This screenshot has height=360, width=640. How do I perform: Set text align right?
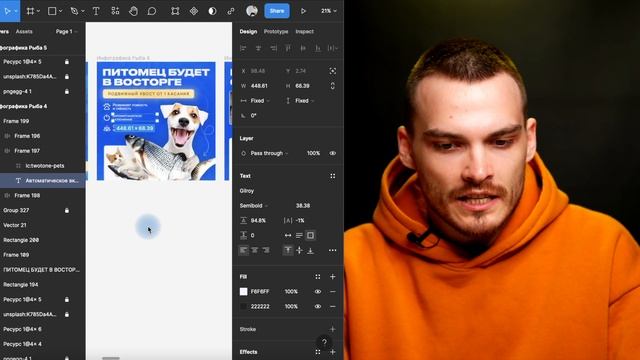click(x=266, y=250)
